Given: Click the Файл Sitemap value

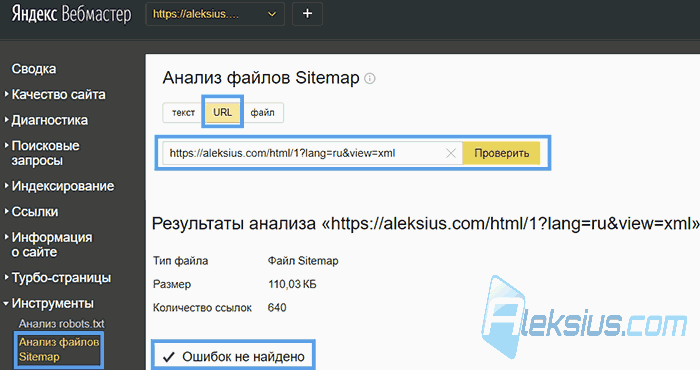Looking at the screenshot, I should click(303, 261).
